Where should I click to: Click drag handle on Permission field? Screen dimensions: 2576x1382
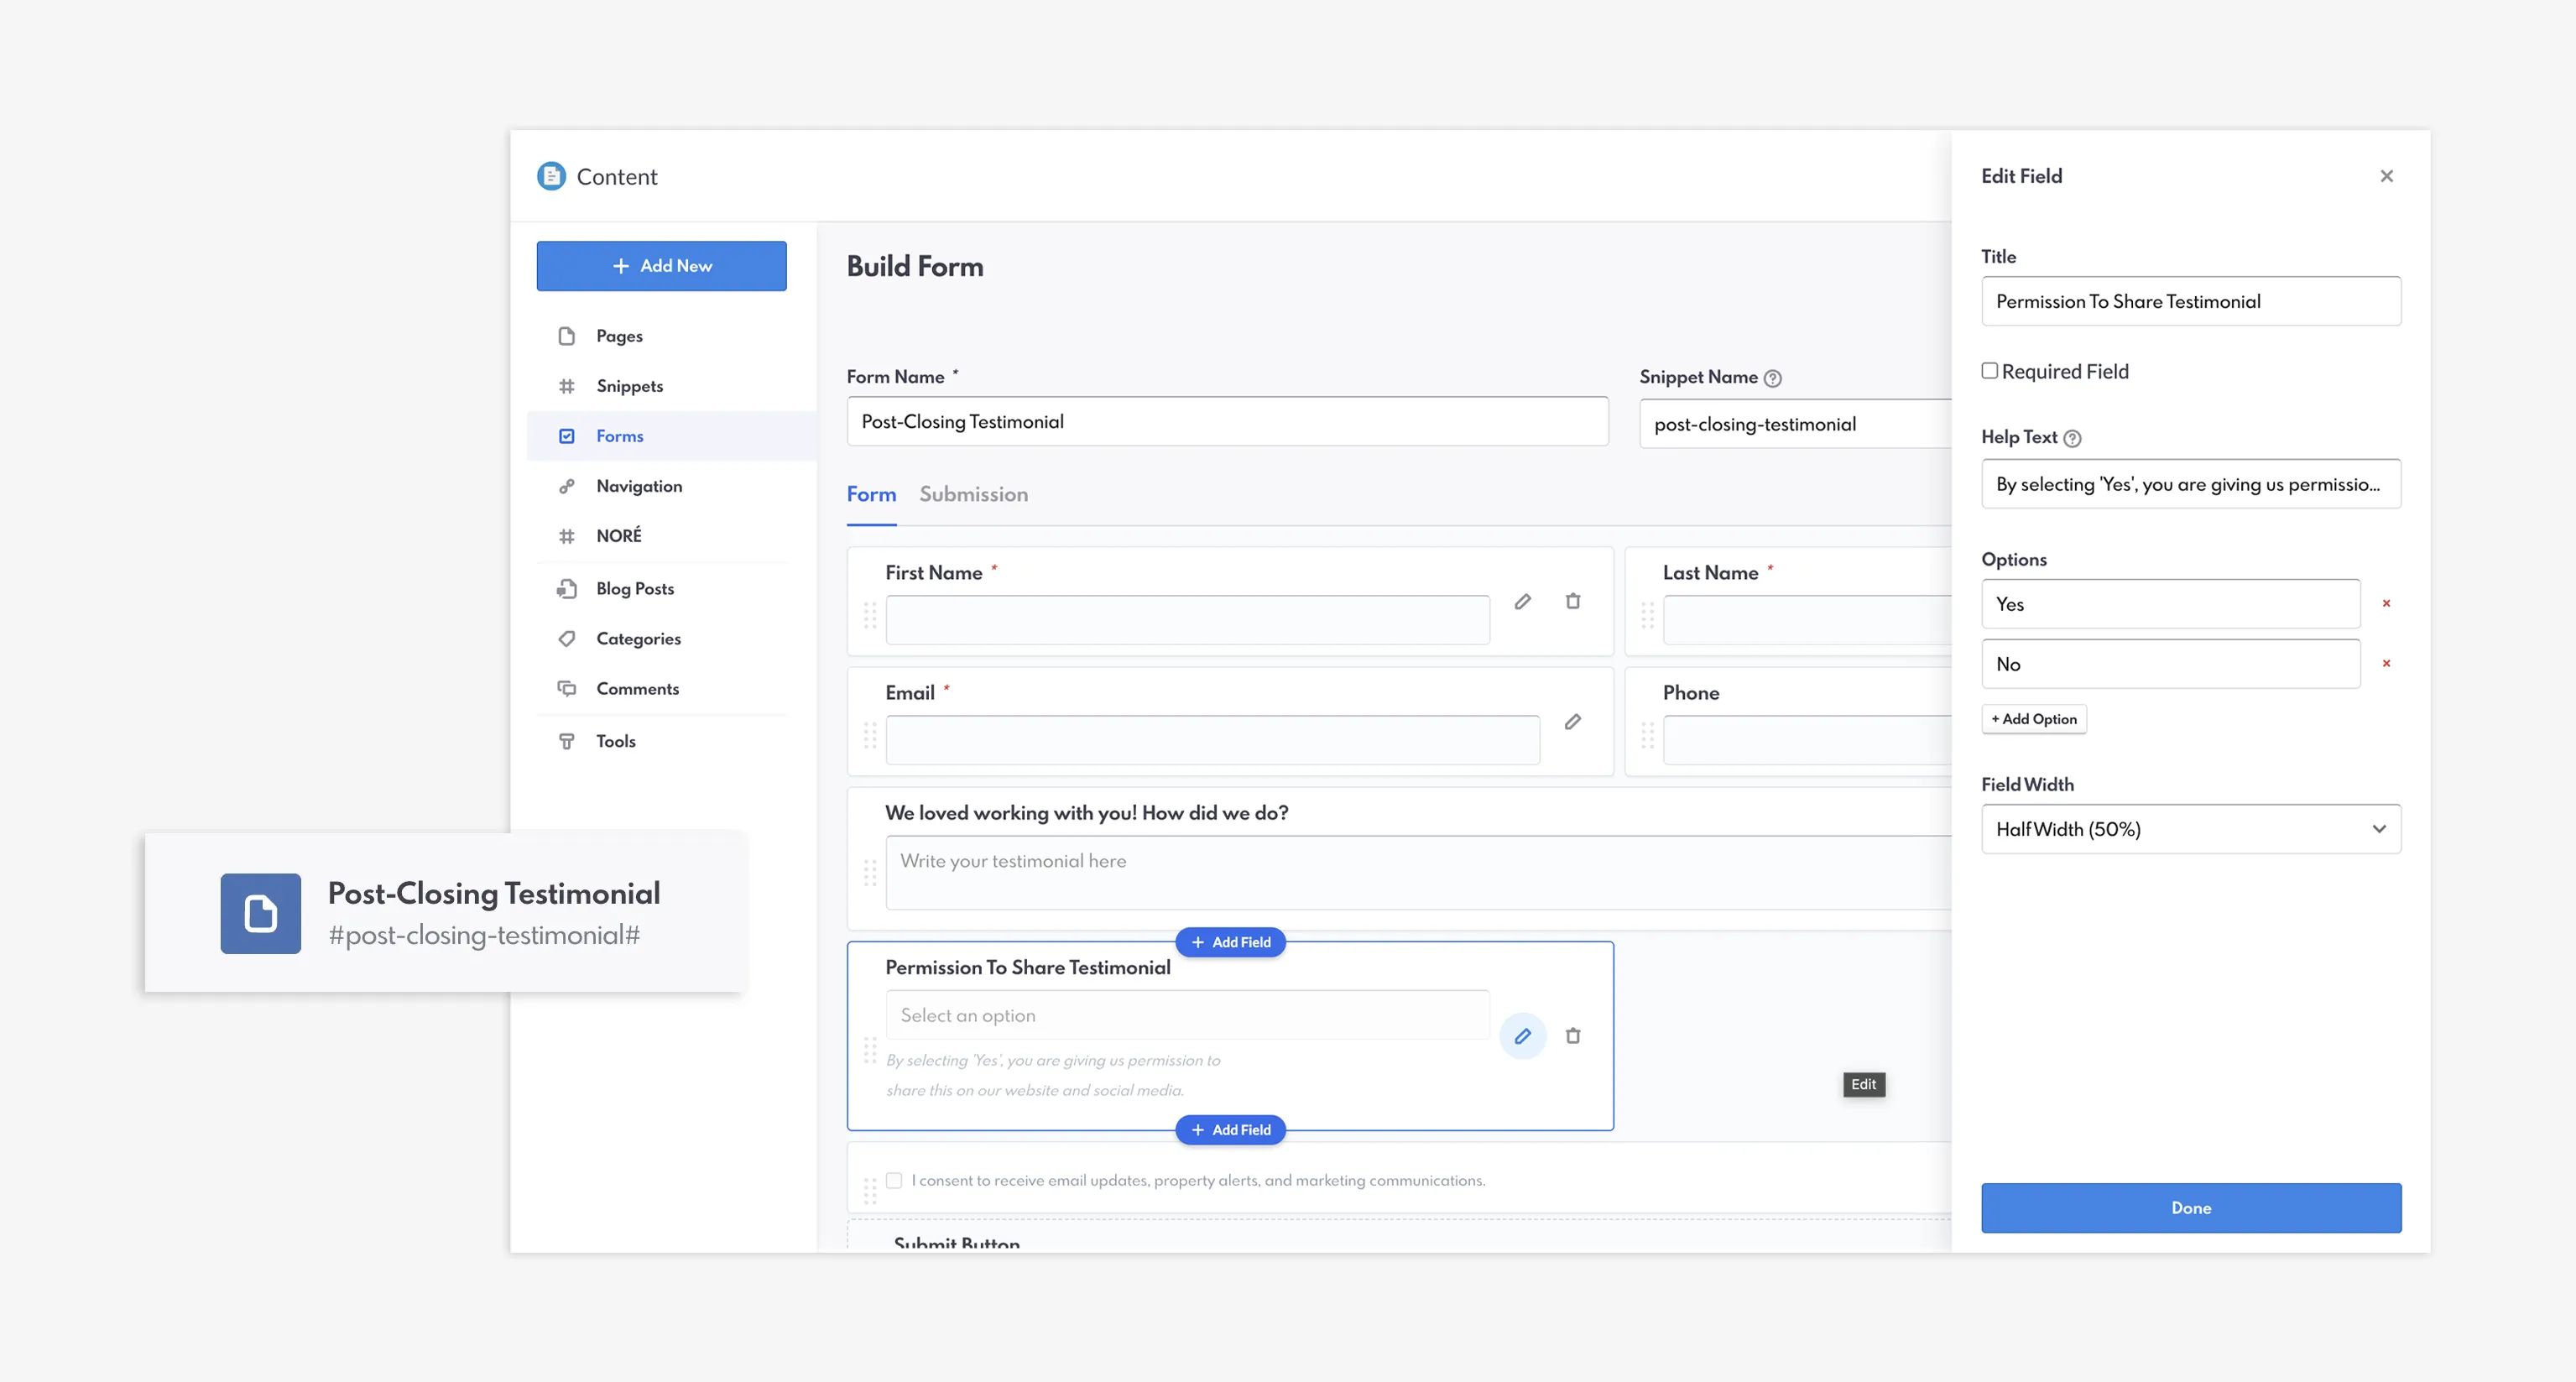click(870, 1050)
